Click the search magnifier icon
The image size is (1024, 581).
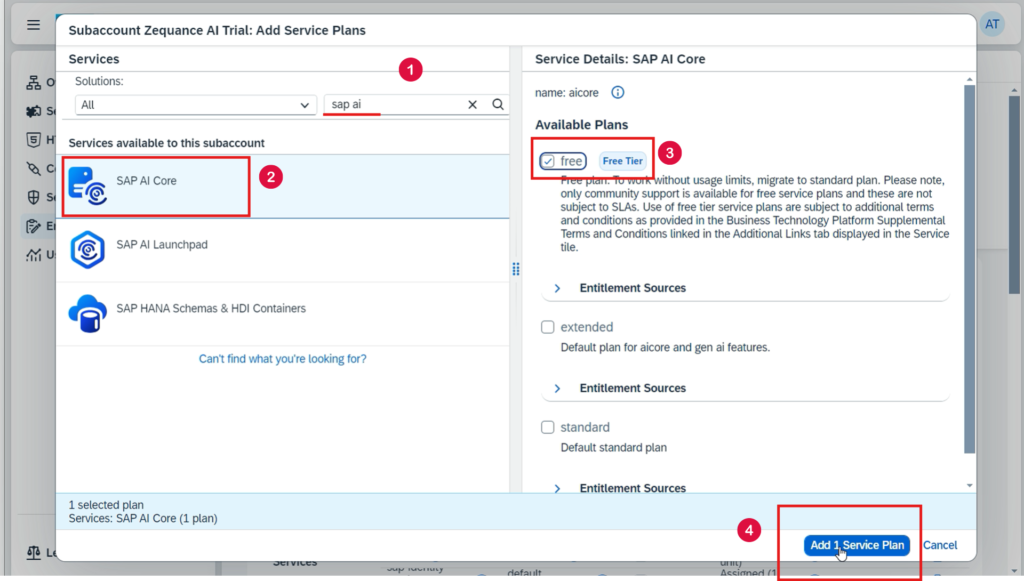click(x=498, y=104)
